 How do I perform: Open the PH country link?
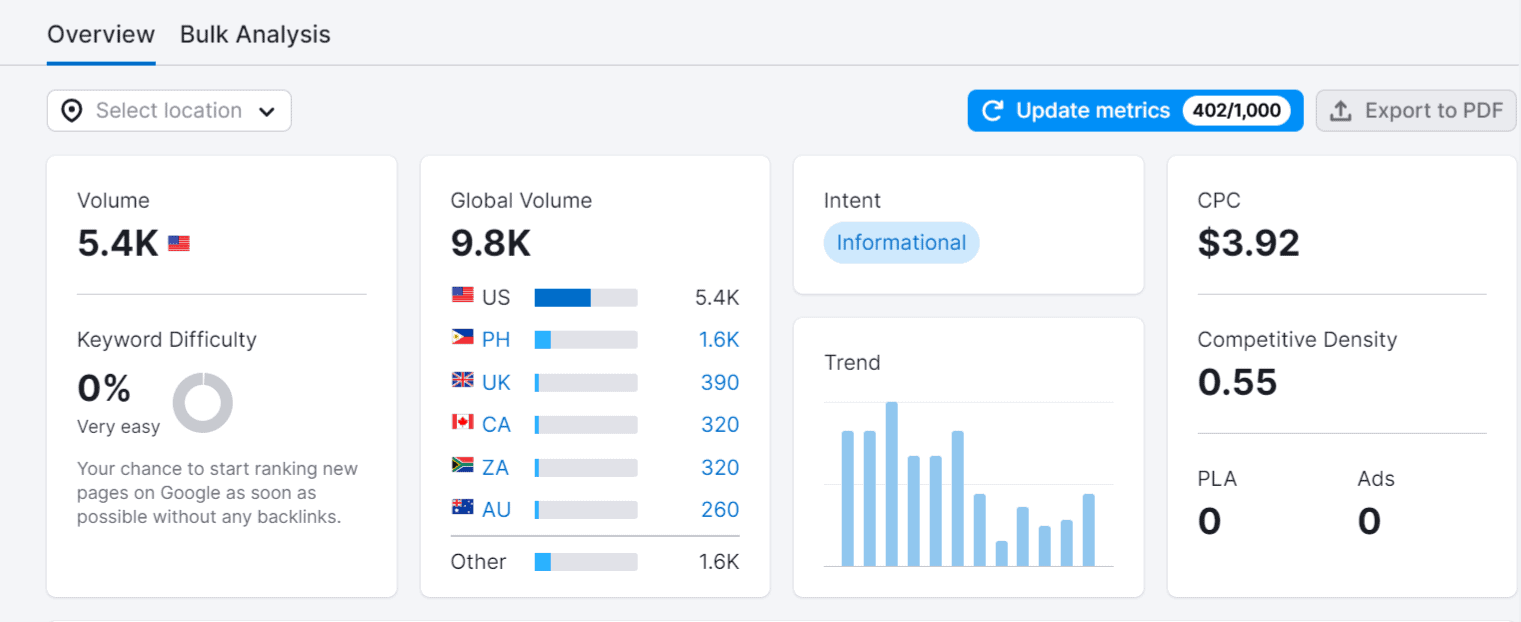pos(496,340)
